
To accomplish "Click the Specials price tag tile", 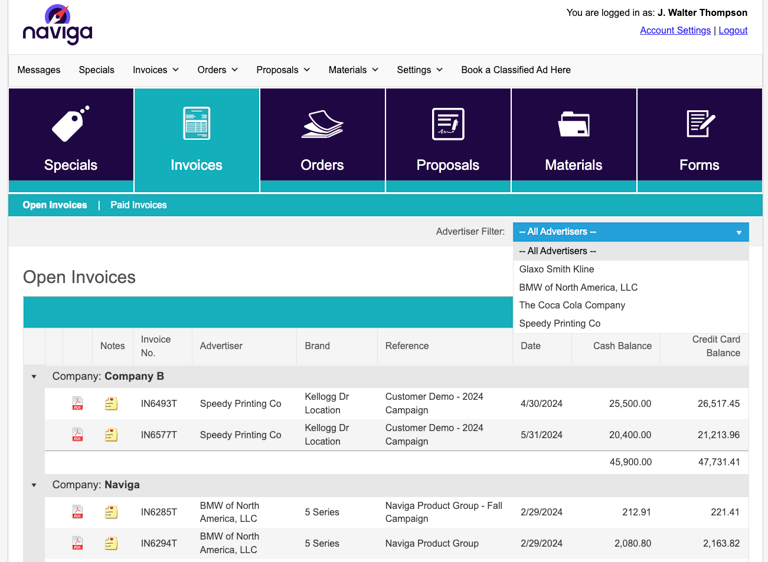I will pos(71,140).
